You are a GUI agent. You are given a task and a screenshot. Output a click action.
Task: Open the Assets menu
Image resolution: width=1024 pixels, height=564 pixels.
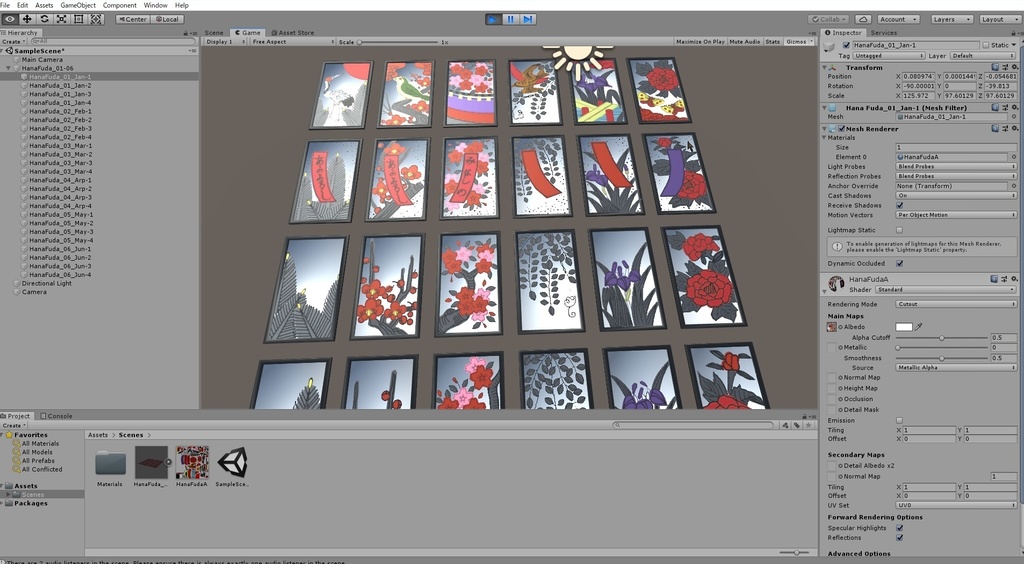point(44,5)
